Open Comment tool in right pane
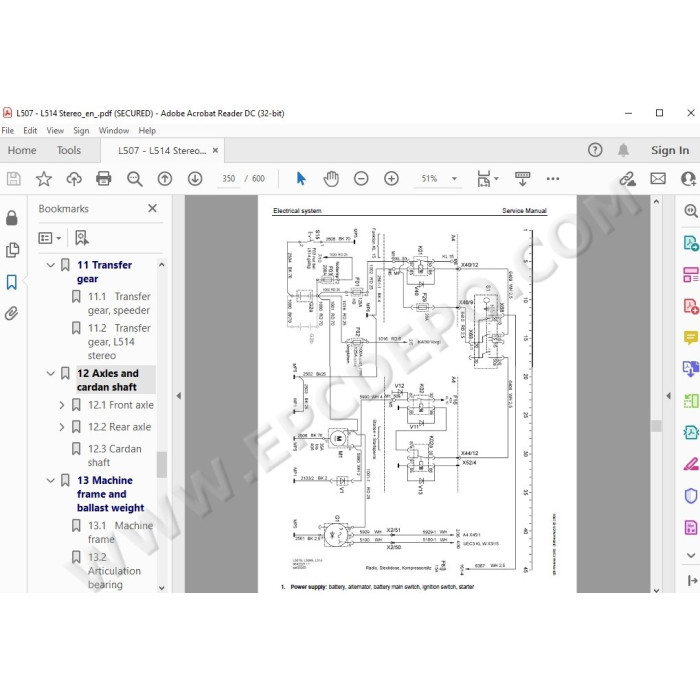700x700 pixels. (x=691, y=337)
